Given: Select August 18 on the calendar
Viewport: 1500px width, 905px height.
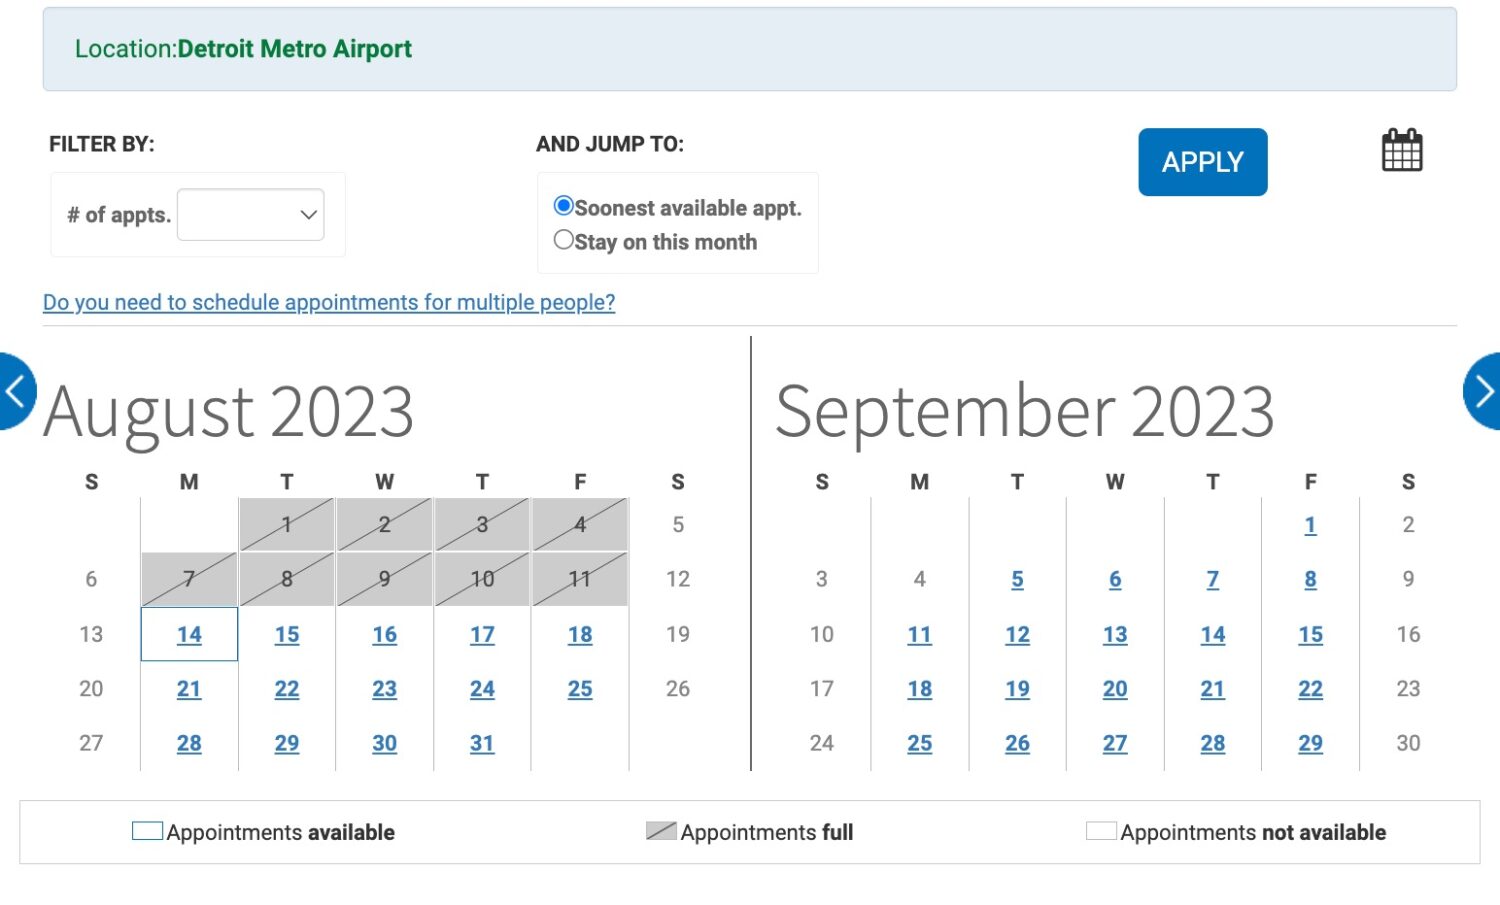Looking at the screenshot, I should (x=580, y=635).
